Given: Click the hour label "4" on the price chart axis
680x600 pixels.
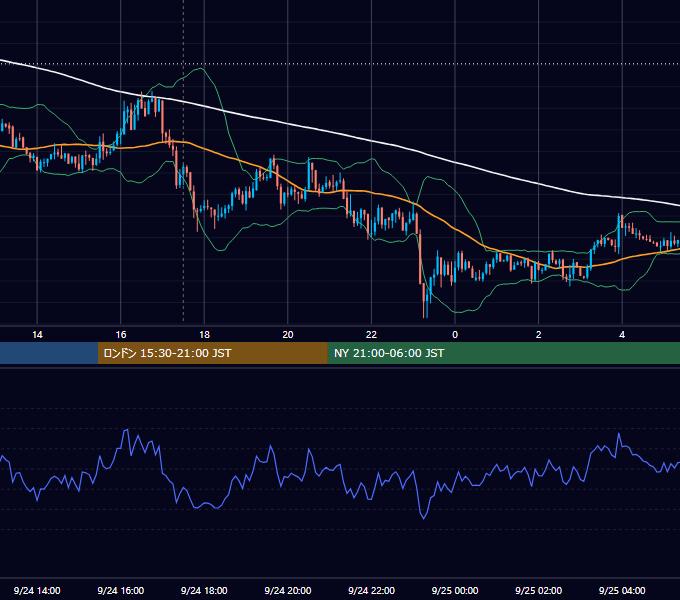Looking at the screenshot, I should pyautogui.click(x=622, y=335).
